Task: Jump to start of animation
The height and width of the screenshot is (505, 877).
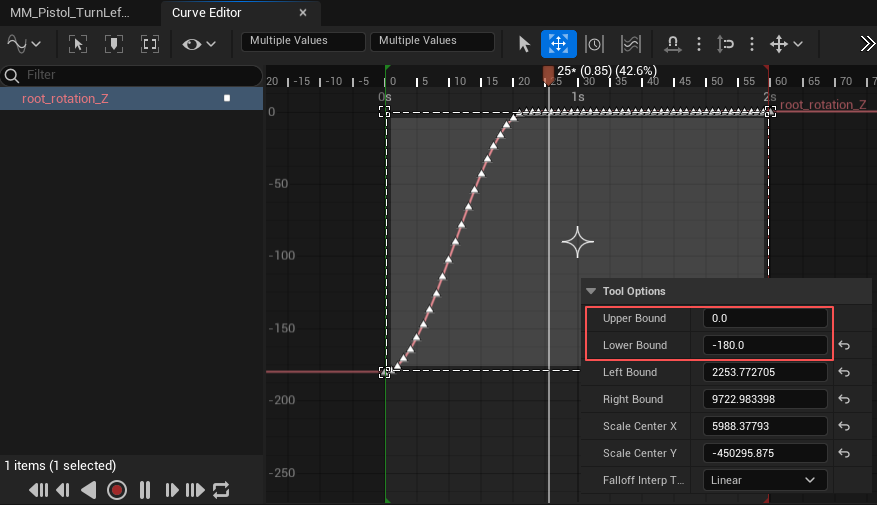Action: (39, 490)
